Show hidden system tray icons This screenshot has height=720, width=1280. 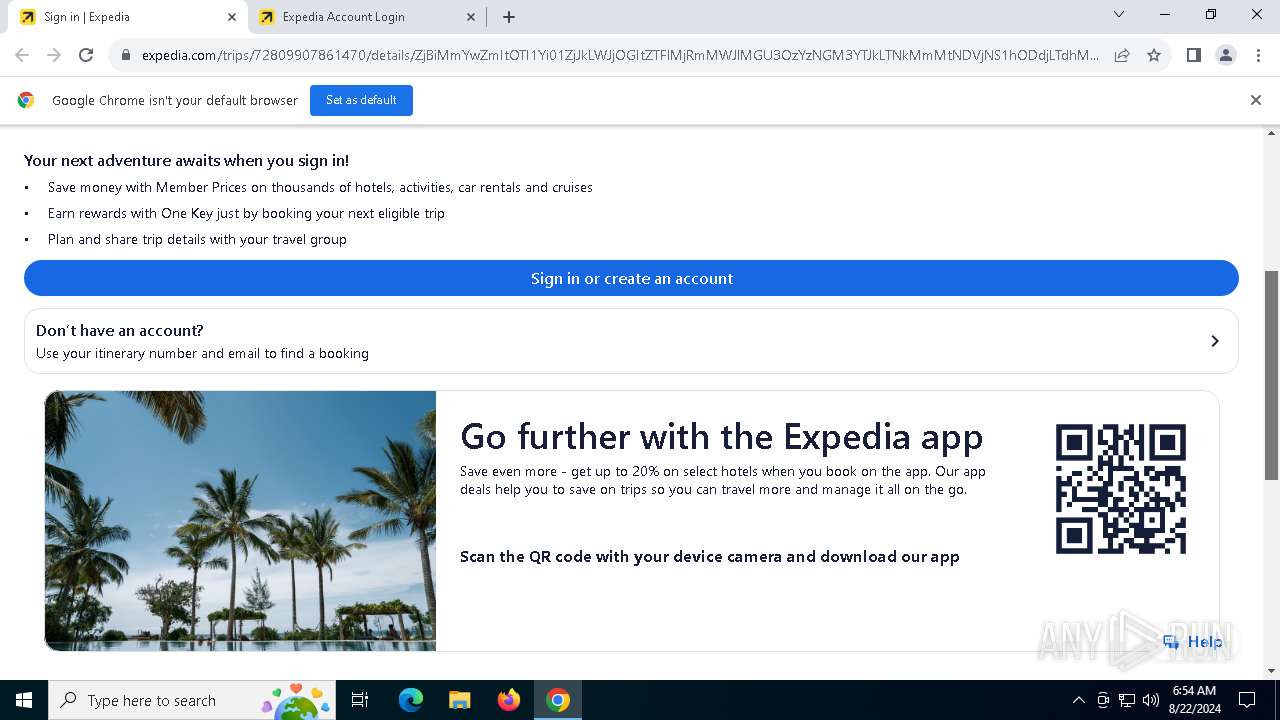(1078, 700)
